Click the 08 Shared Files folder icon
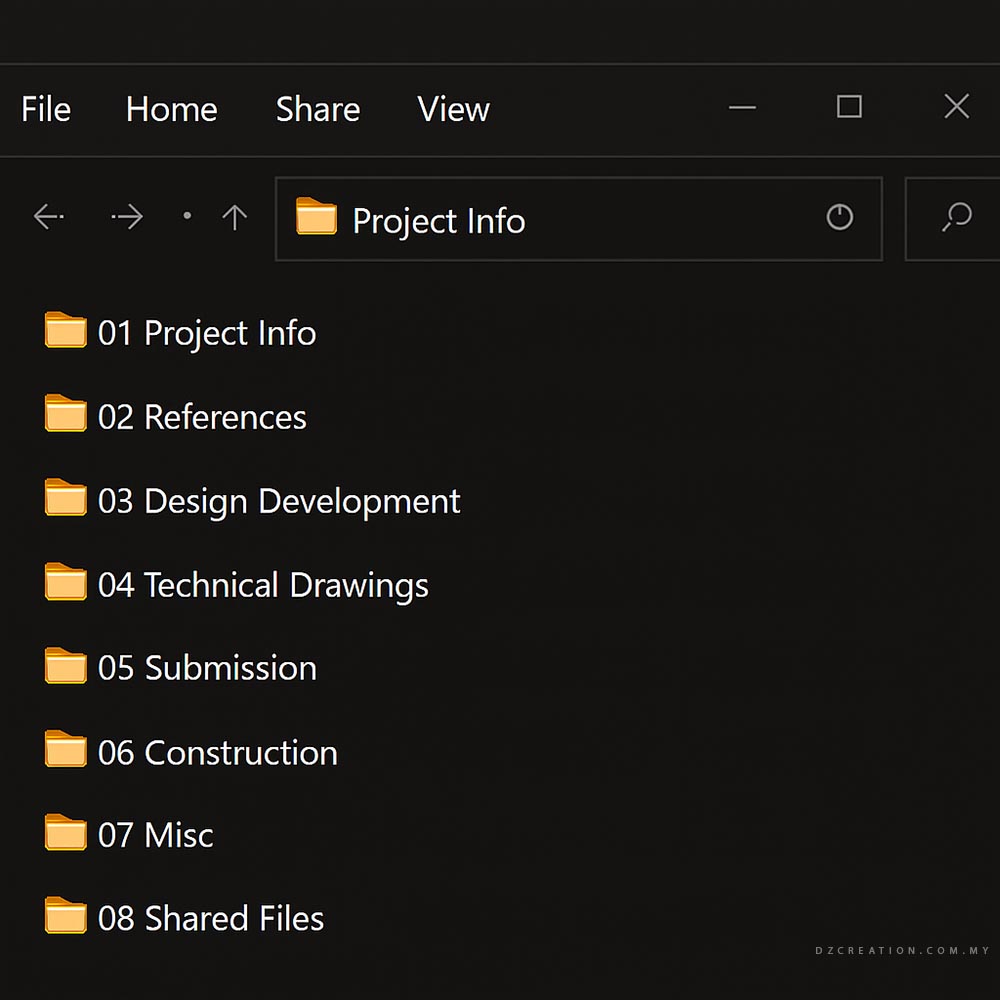Image resolution: width=1000 pixels, height=1000 pixels. point(66,916)
